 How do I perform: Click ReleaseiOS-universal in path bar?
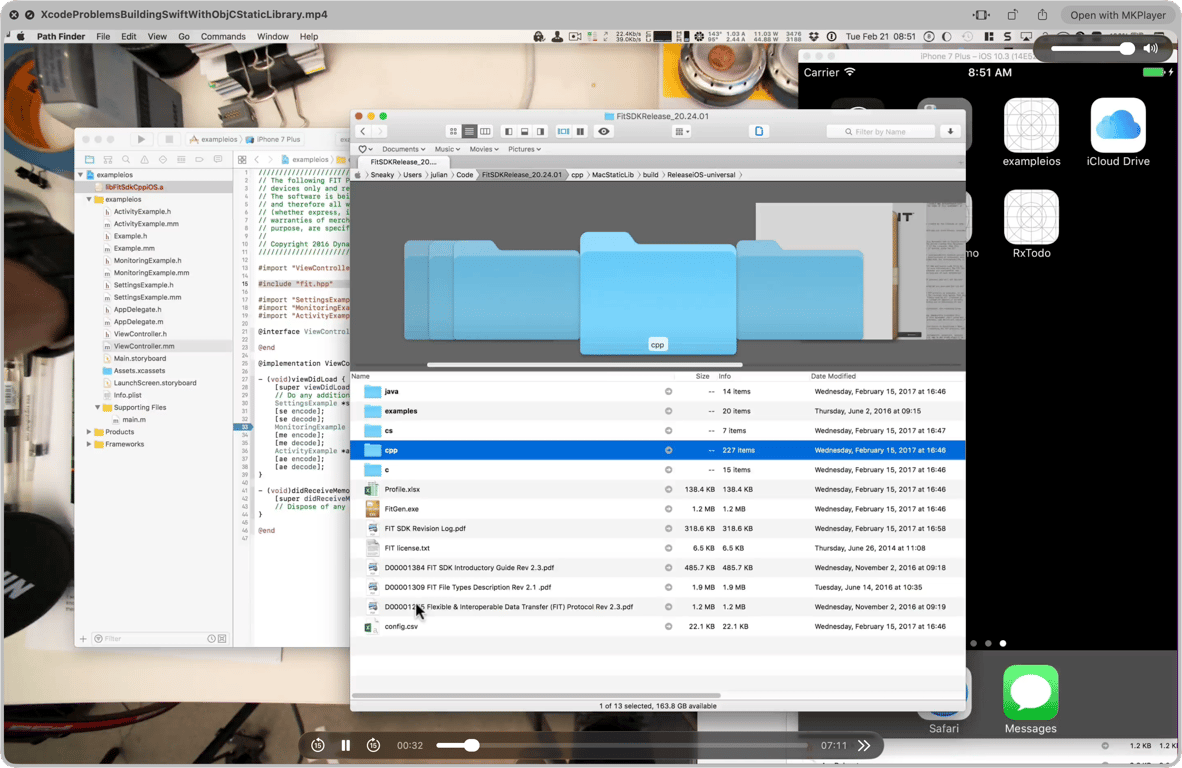point(701,175)
